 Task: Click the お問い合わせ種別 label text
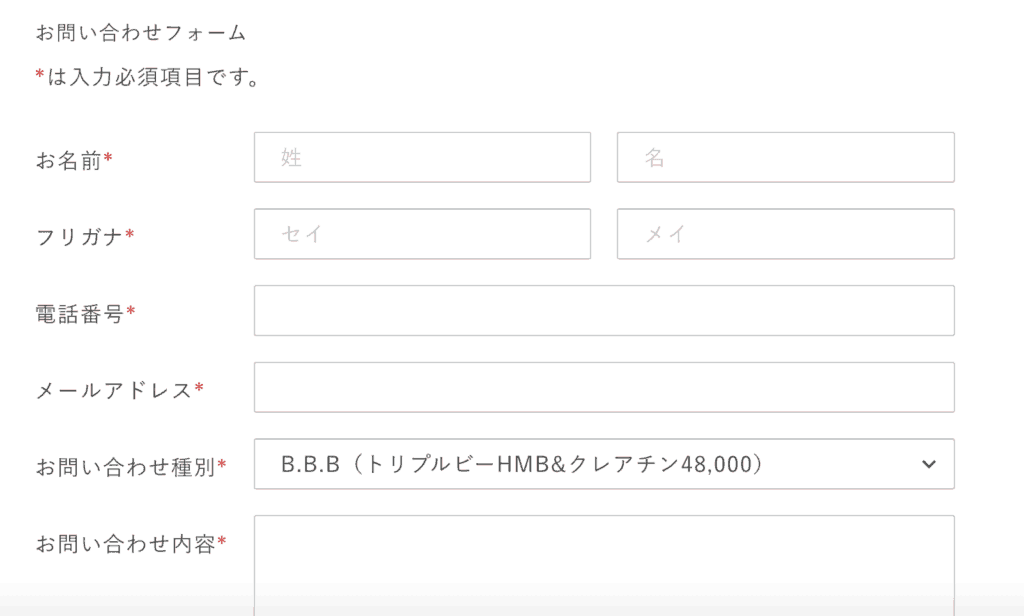click(125, 467)
